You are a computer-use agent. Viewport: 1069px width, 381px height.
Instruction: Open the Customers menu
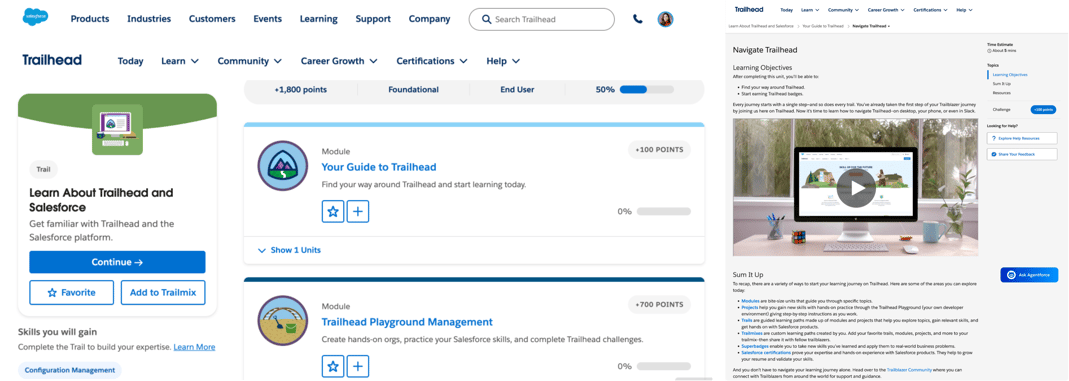[212, 19]
